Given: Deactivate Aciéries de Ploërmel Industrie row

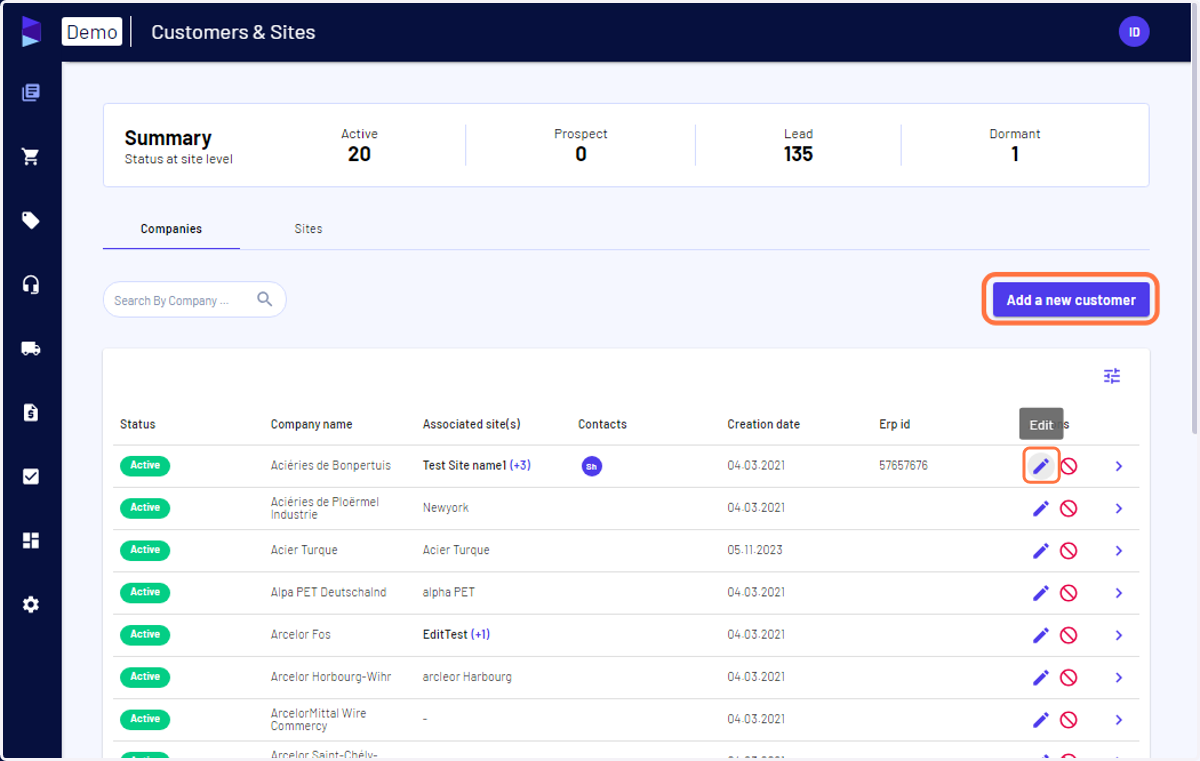Looking at the screenshot, I should 1068,508.
